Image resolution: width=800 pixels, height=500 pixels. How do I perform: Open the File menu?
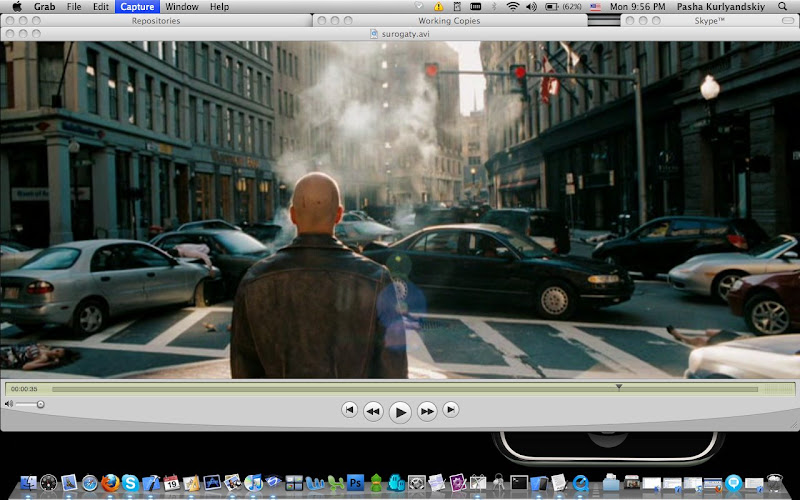pos(74,7)
